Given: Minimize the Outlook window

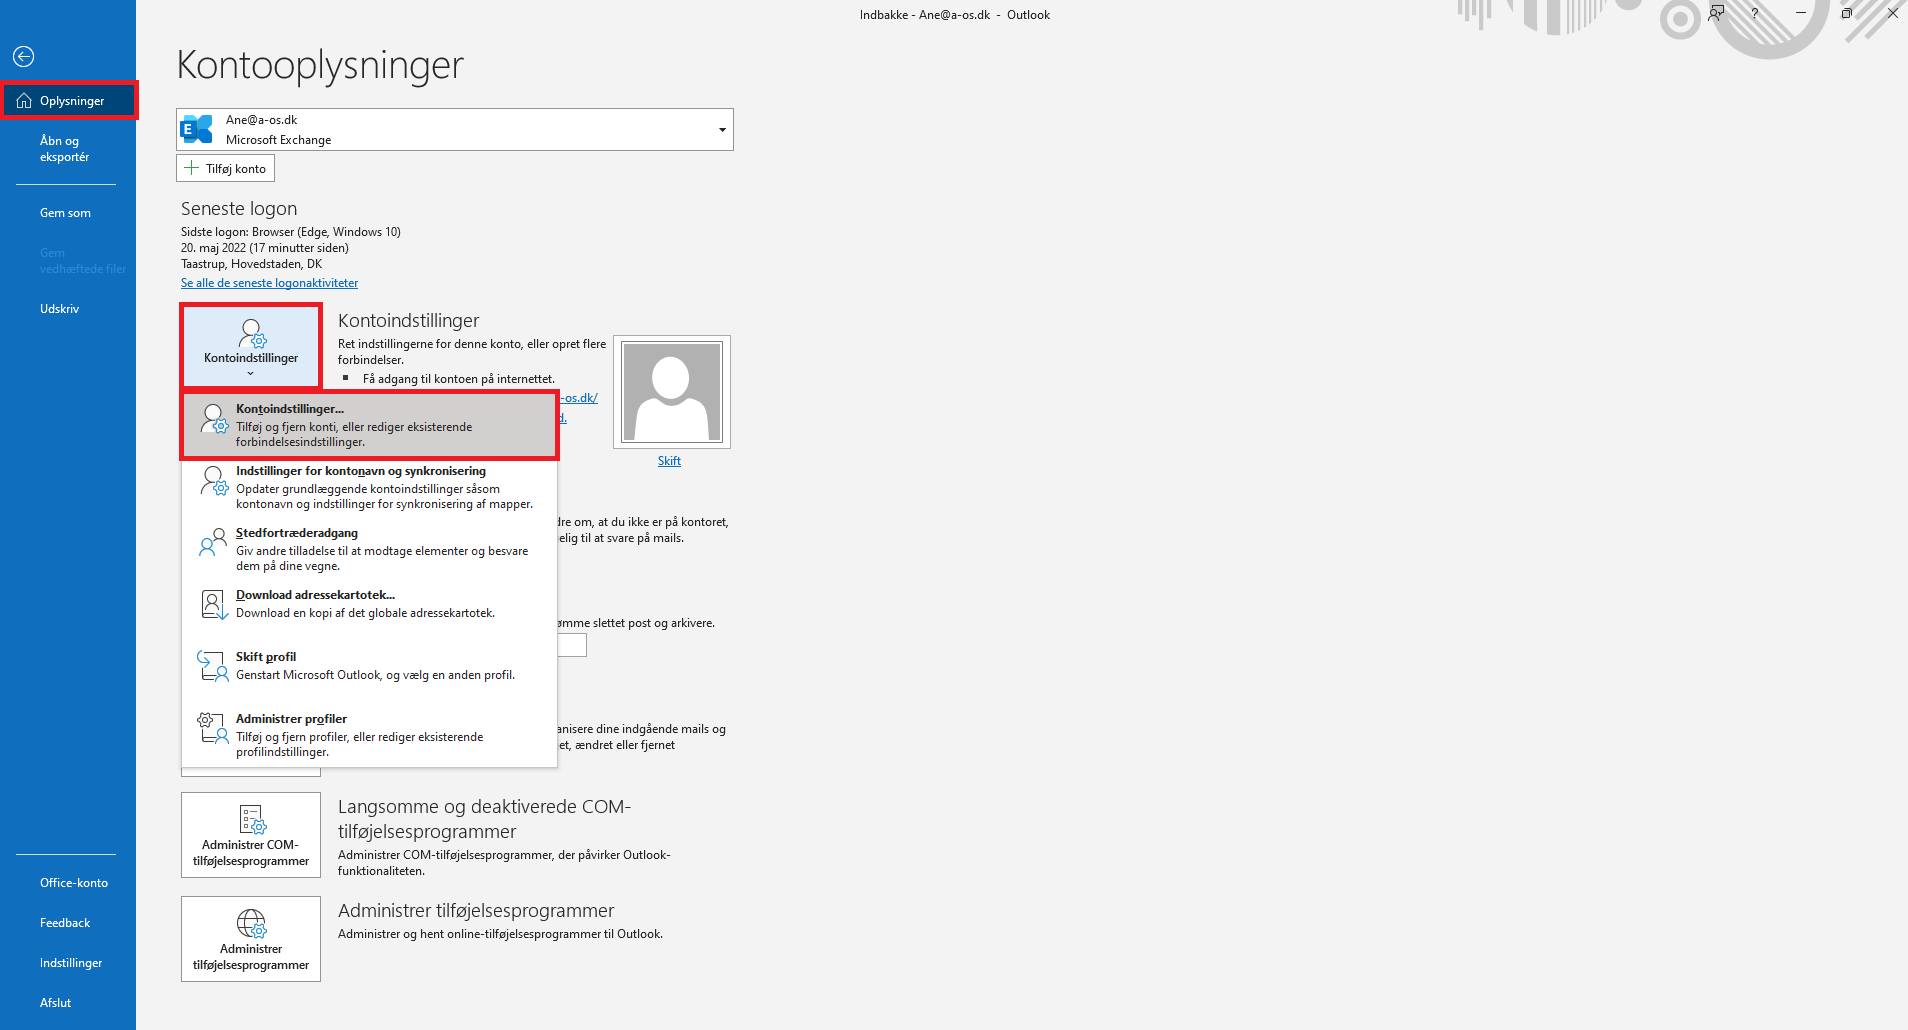Looking at the screenshot, I should point(1800,14).
